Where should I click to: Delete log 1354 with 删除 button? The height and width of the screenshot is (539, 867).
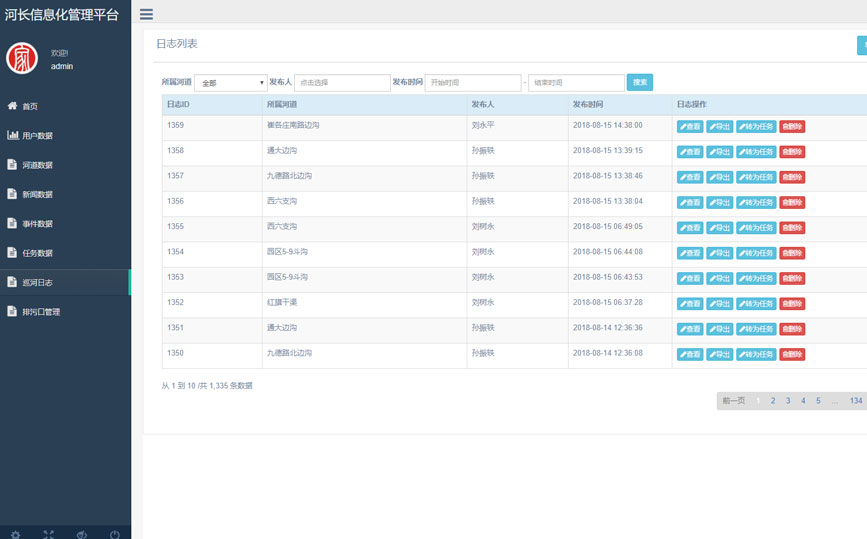coord(792,253)
